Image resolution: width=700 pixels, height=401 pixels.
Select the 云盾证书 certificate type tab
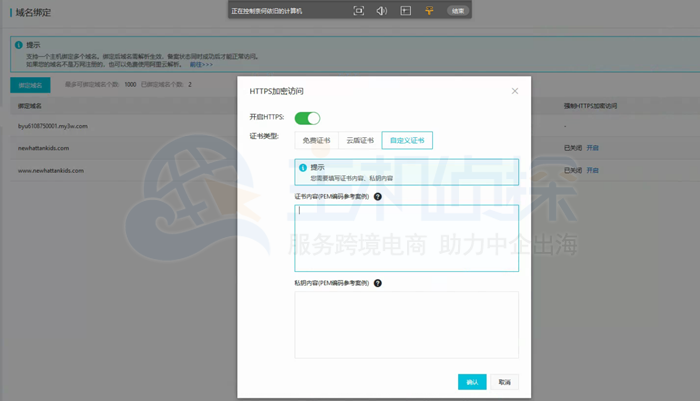click(x=360, y=140)
